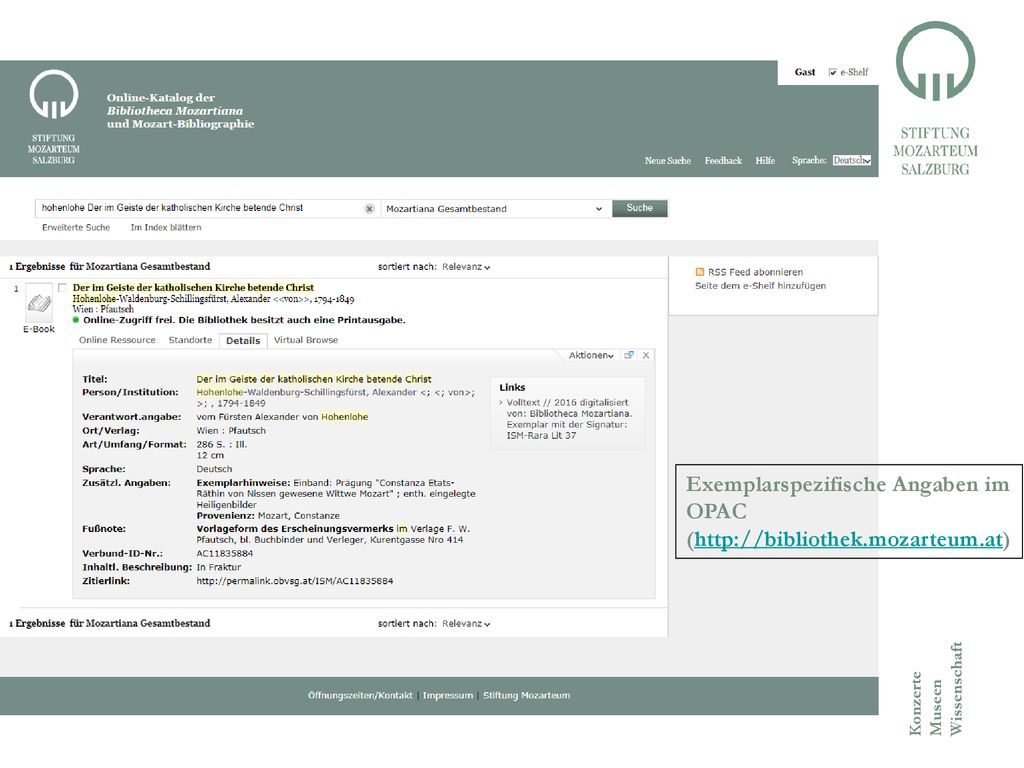Viewport: 1024px width, 768px height.
Task: Expand the upper Relevanz sort dropdown
Action: point(466,266)
